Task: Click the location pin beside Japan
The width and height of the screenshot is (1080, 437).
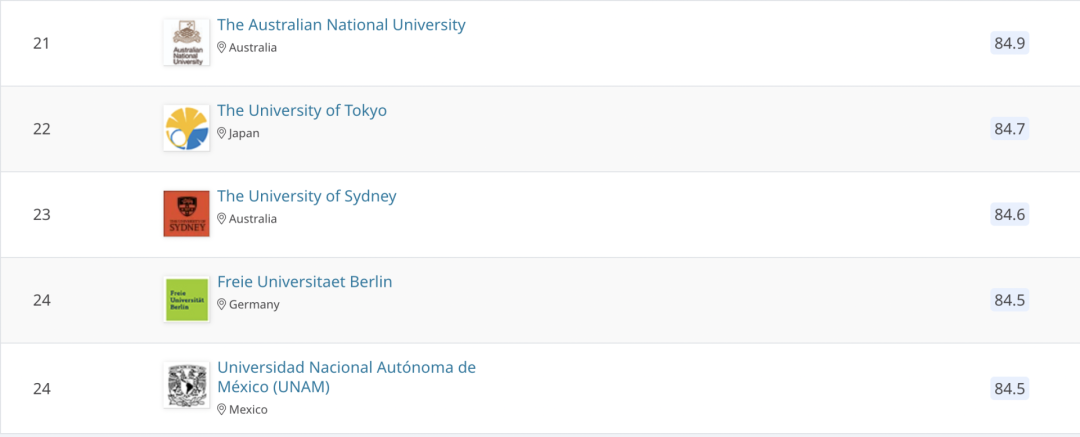Action: (222, 133)
